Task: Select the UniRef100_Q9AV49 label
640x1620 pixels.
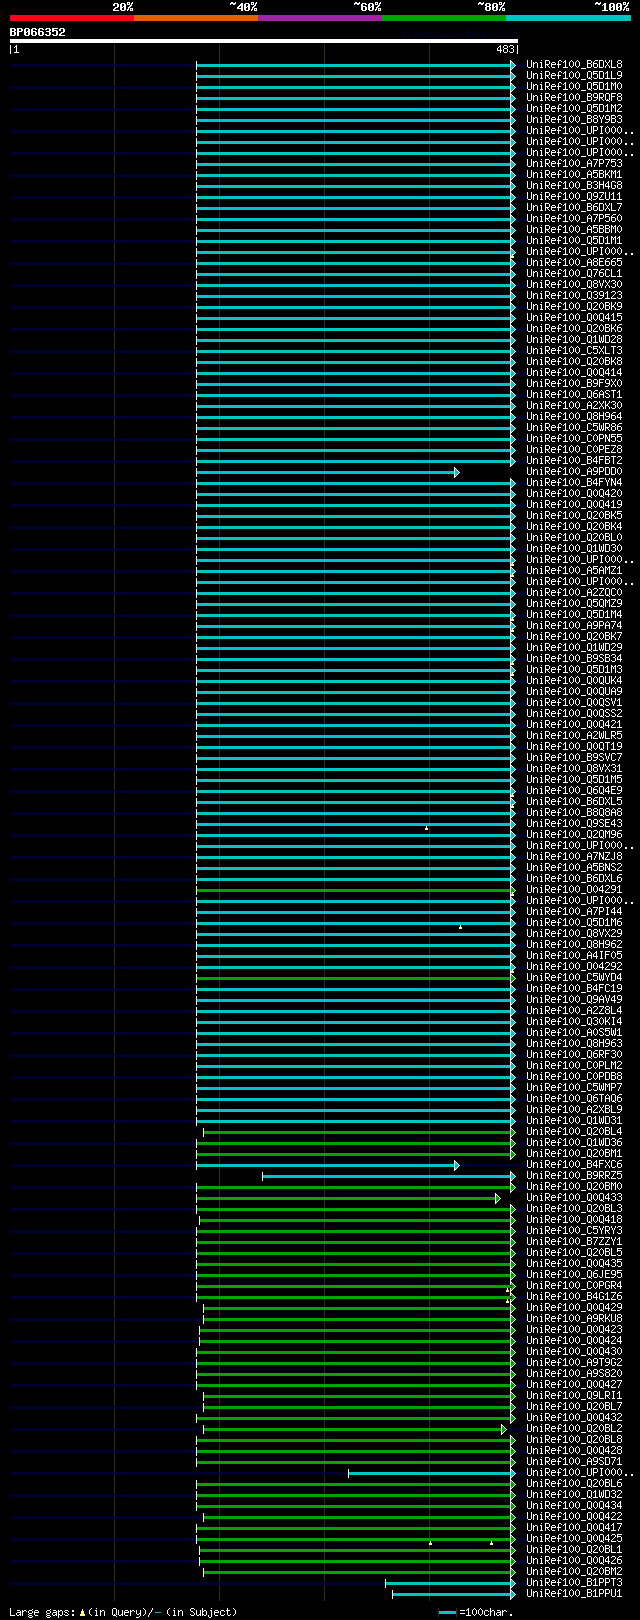Action: pos(574,999)
